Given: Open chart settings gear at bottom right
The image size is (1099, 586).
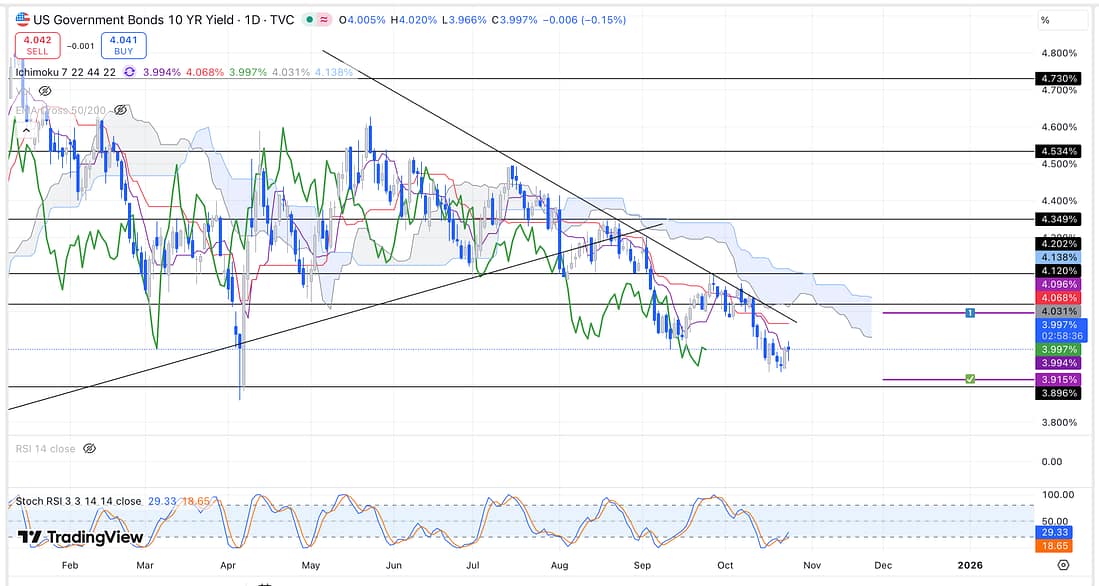Looking at the screenshot, I should [1062, 565].
